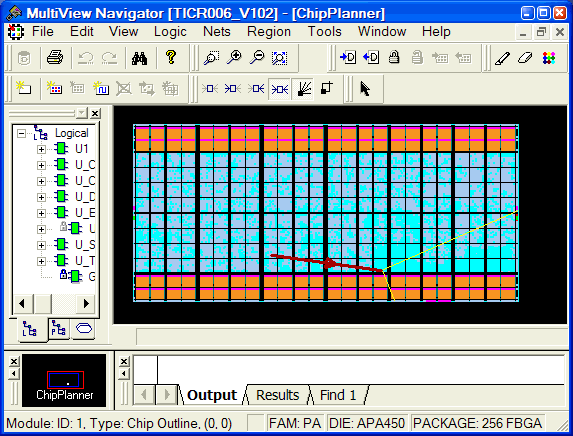Click the help question mark button
This screenshot has height=436, width=573.
pyautogui.click(x=171, y=57)
